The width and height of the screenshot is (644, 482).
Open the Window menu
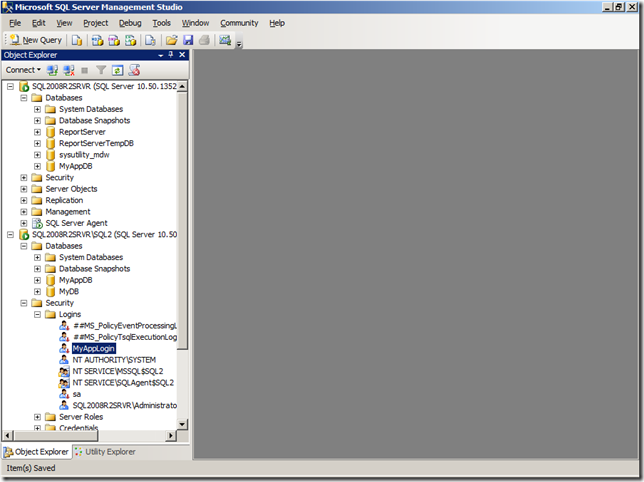point(196,23)
